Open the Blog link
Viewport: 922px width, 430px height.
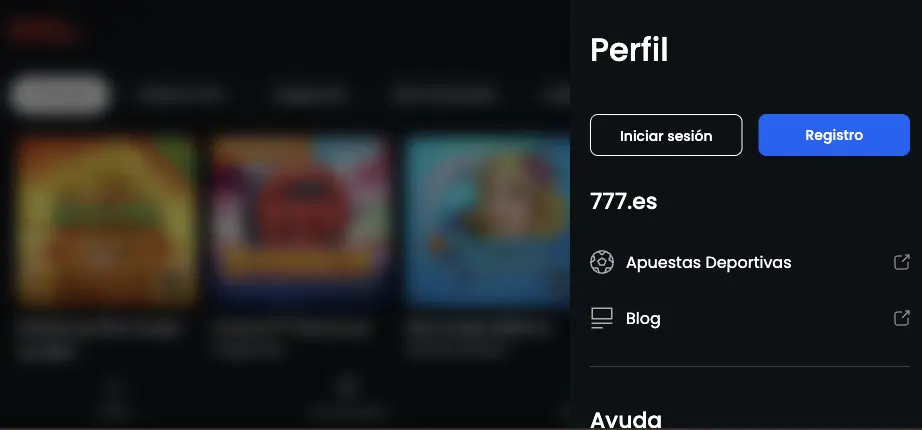(643, 319)
